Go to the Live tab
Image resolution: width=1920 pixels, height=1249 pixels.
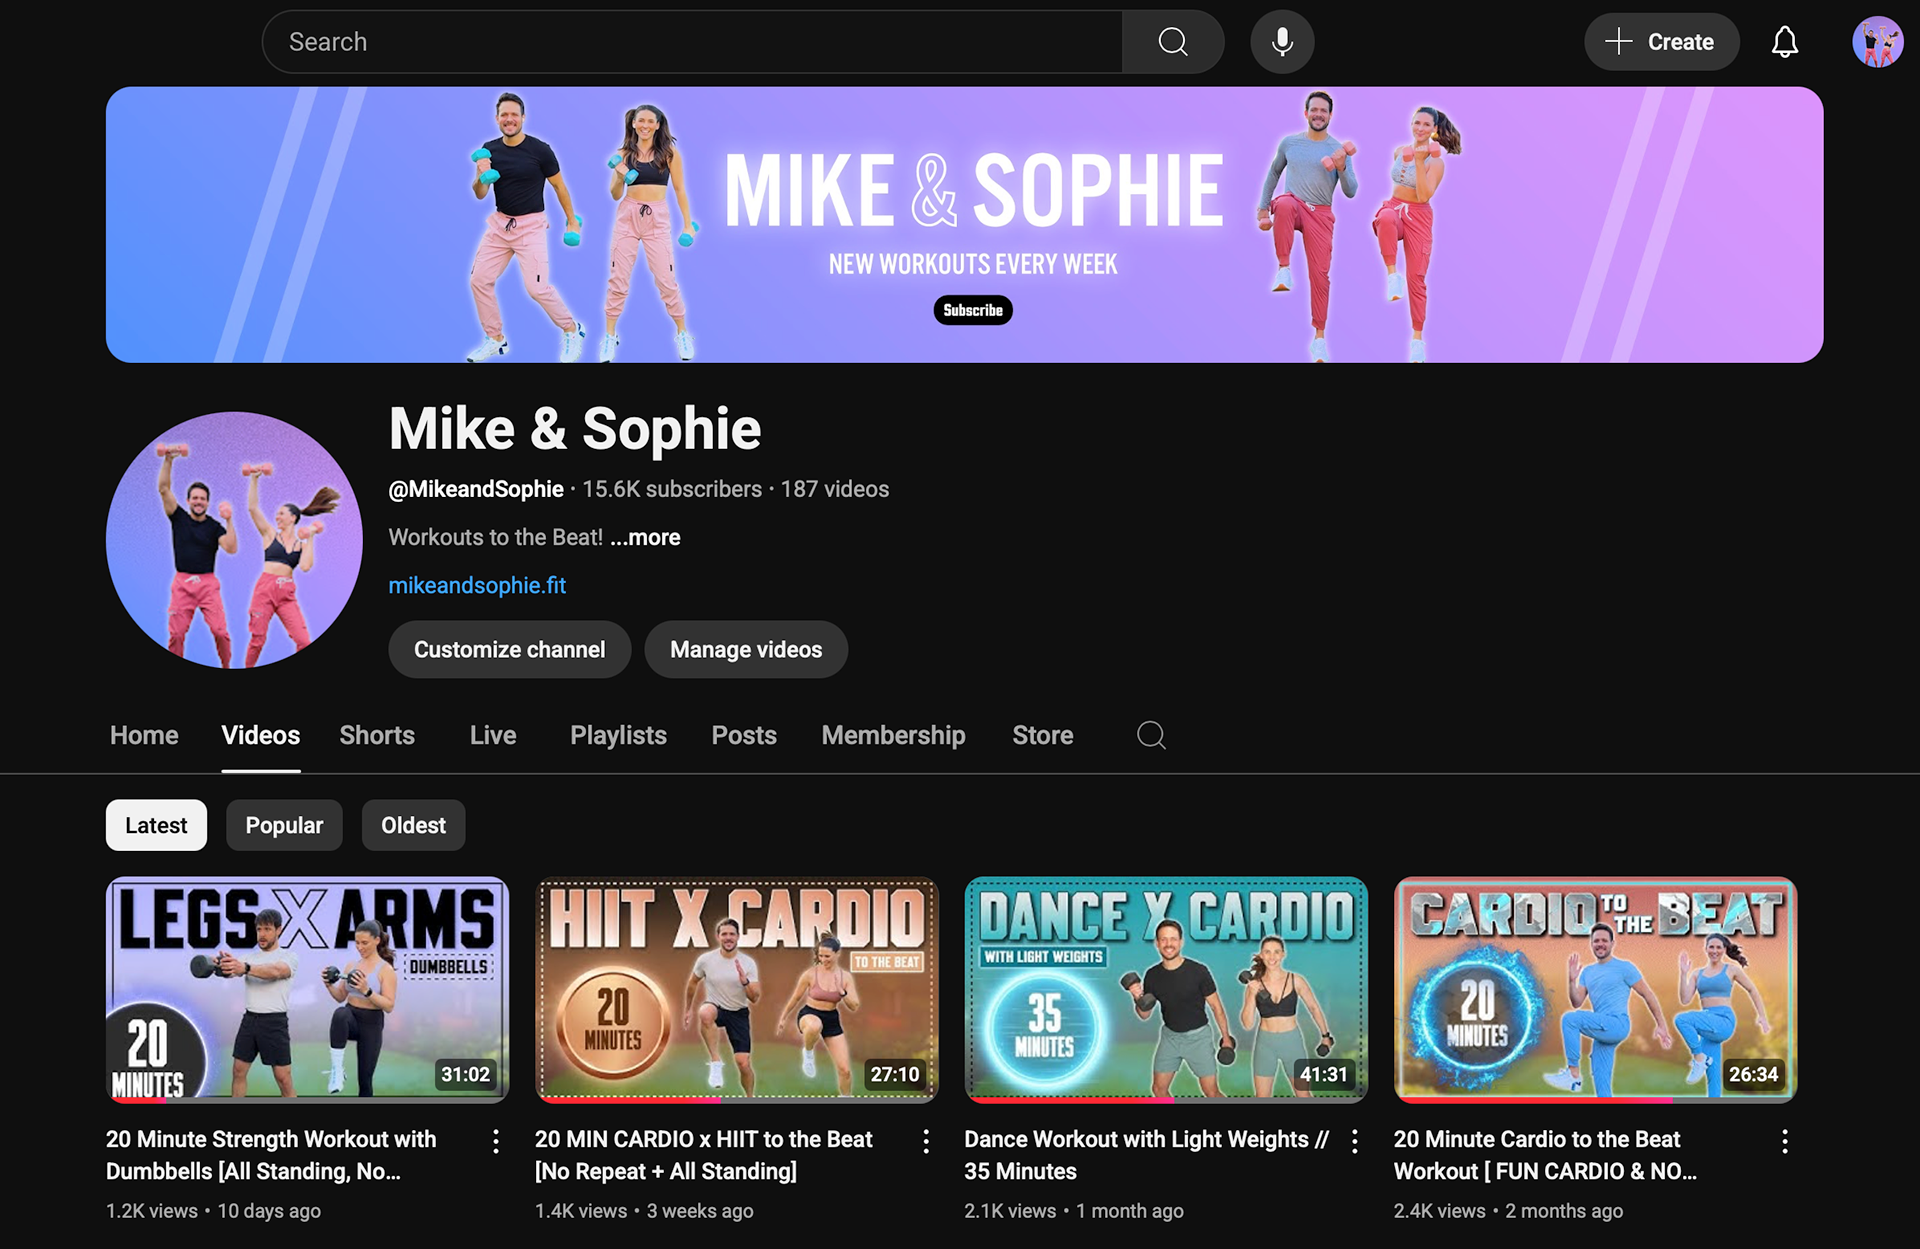click(493, 735)
